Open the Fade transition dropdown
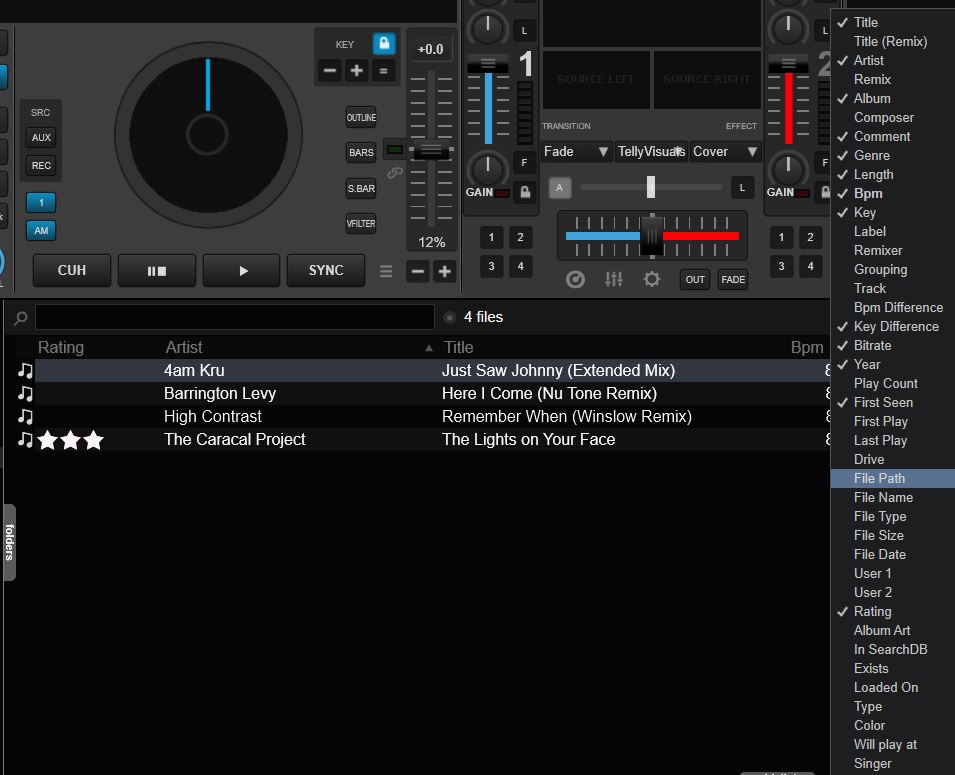The width and height of the screenshot is (955, 775). click(576, 151)
